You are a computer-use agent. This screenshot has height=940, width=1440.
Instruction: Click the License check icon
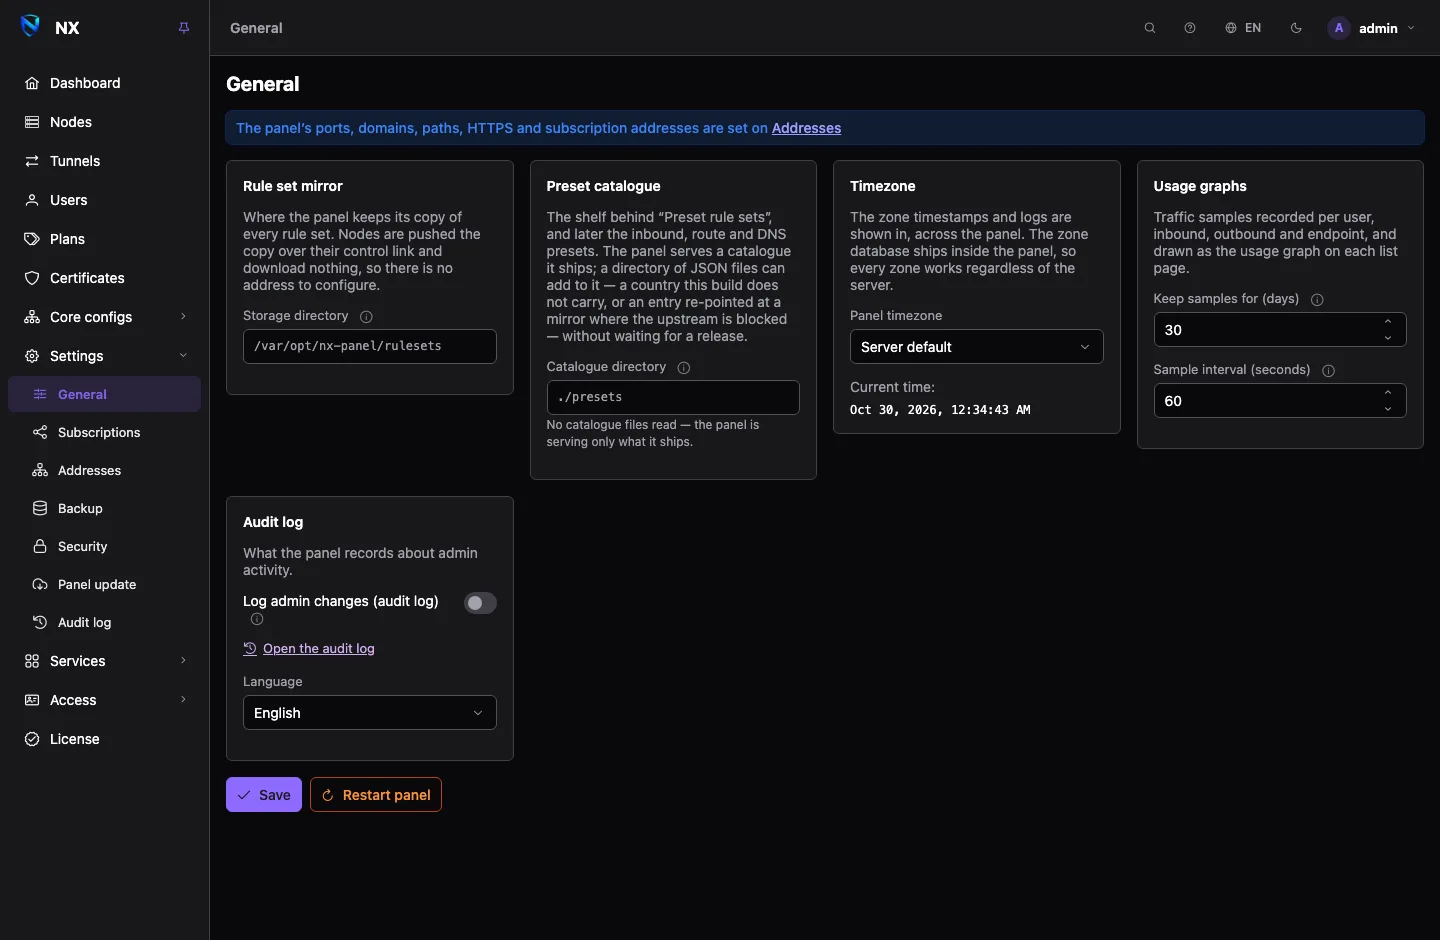(x=32, y=739)
